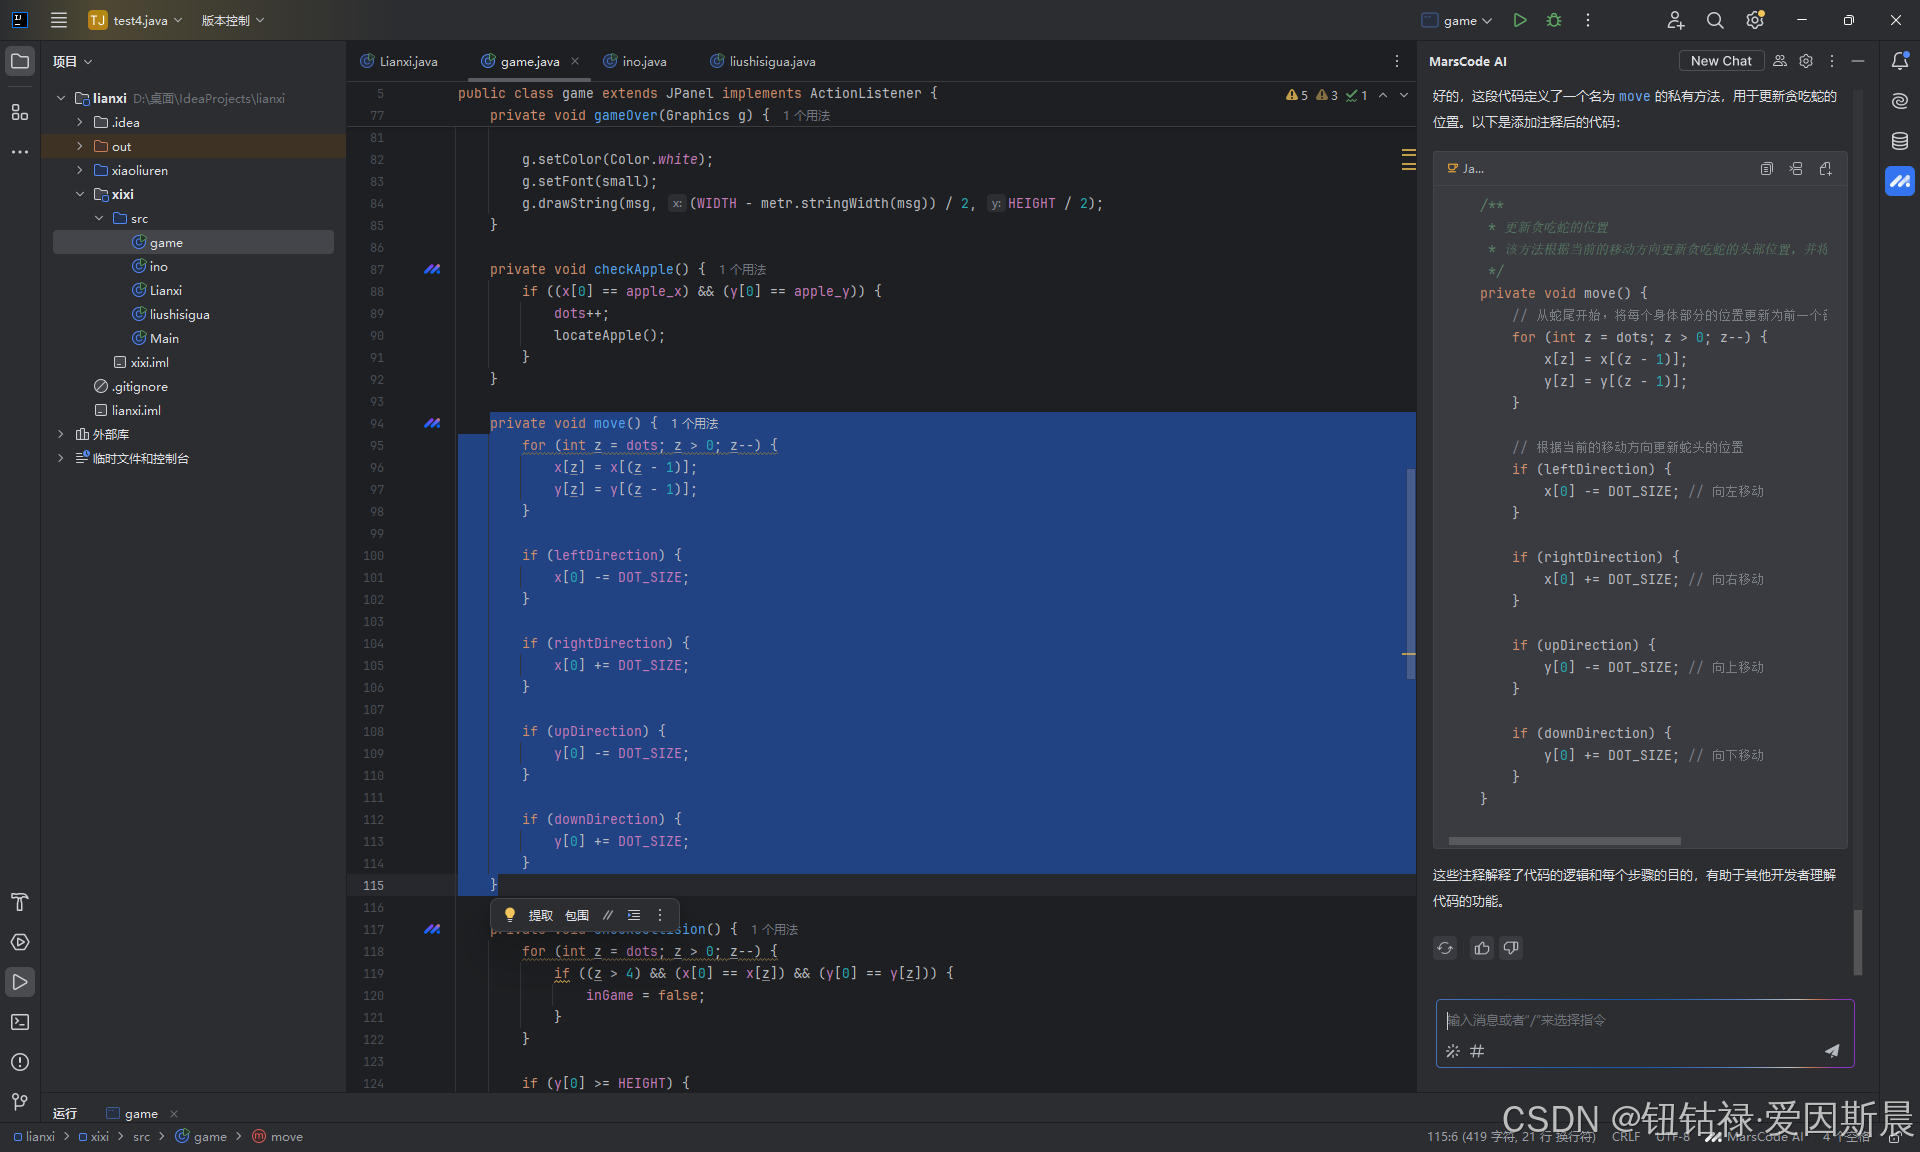Send the chat message
This screenshot has width=1920, height=1152.
pyautogui.click(x=1831, y=1050)
